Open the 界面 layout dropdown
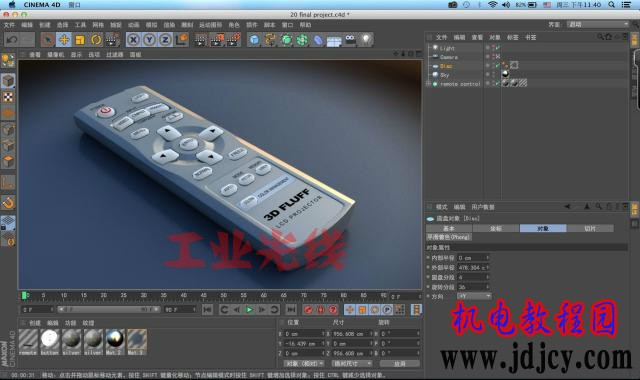 [598, 24]
